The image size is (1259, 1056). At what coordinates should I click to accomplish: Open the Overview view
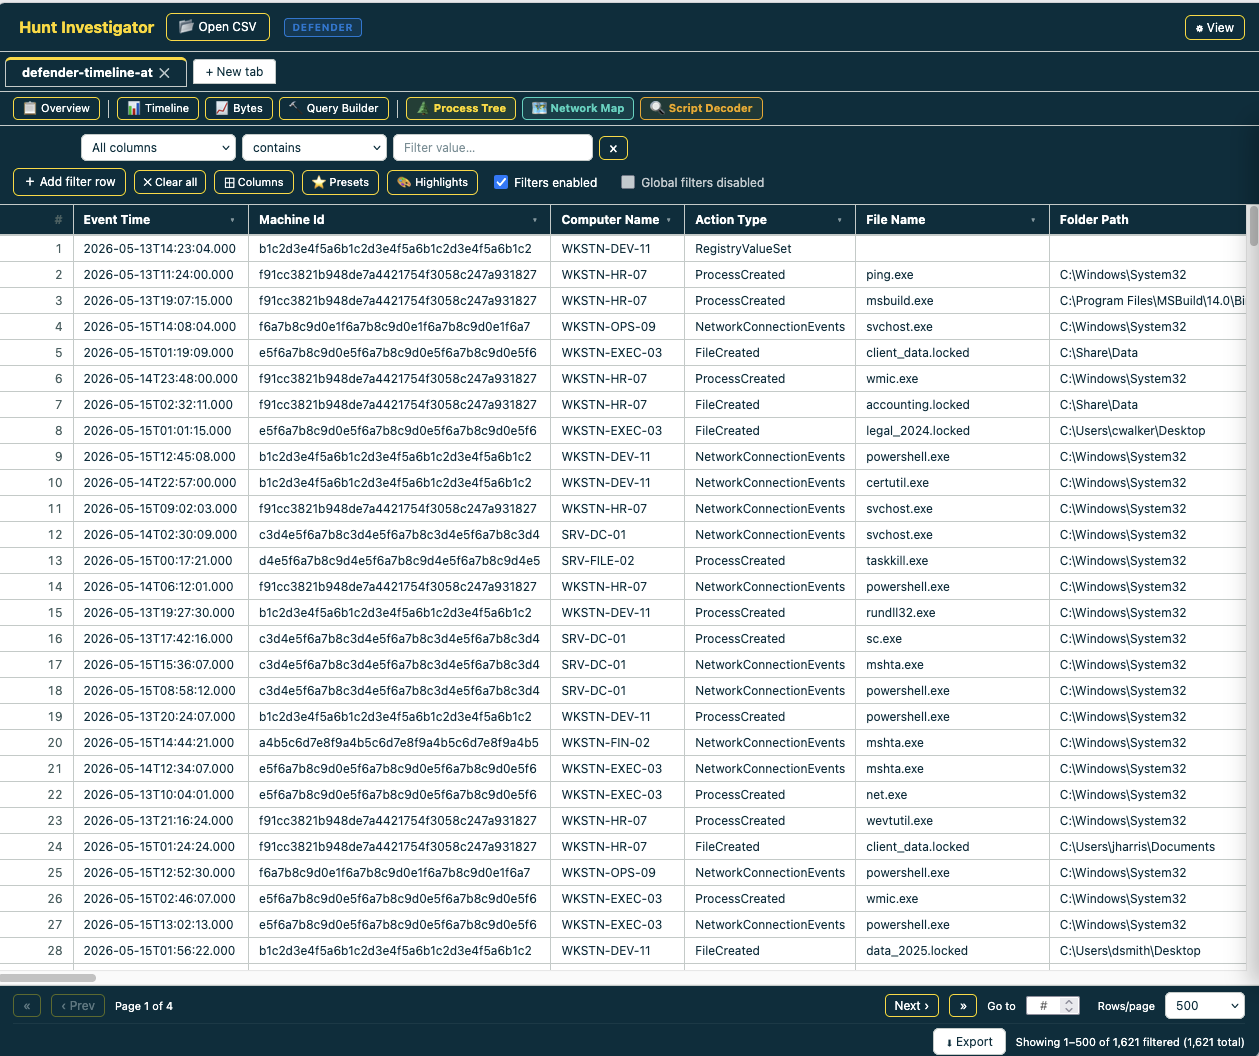click(57, 108)
